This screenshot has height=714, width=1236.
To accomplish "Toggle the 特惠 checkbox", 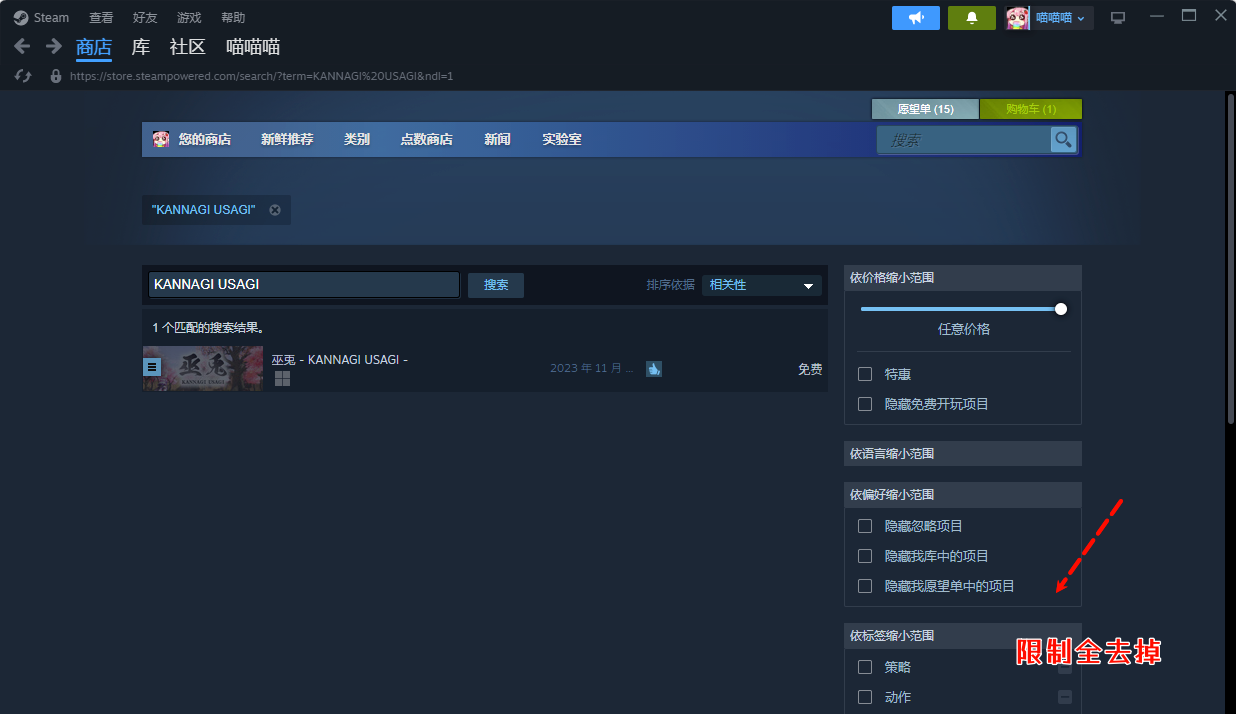I will click(x=865, y=374).
